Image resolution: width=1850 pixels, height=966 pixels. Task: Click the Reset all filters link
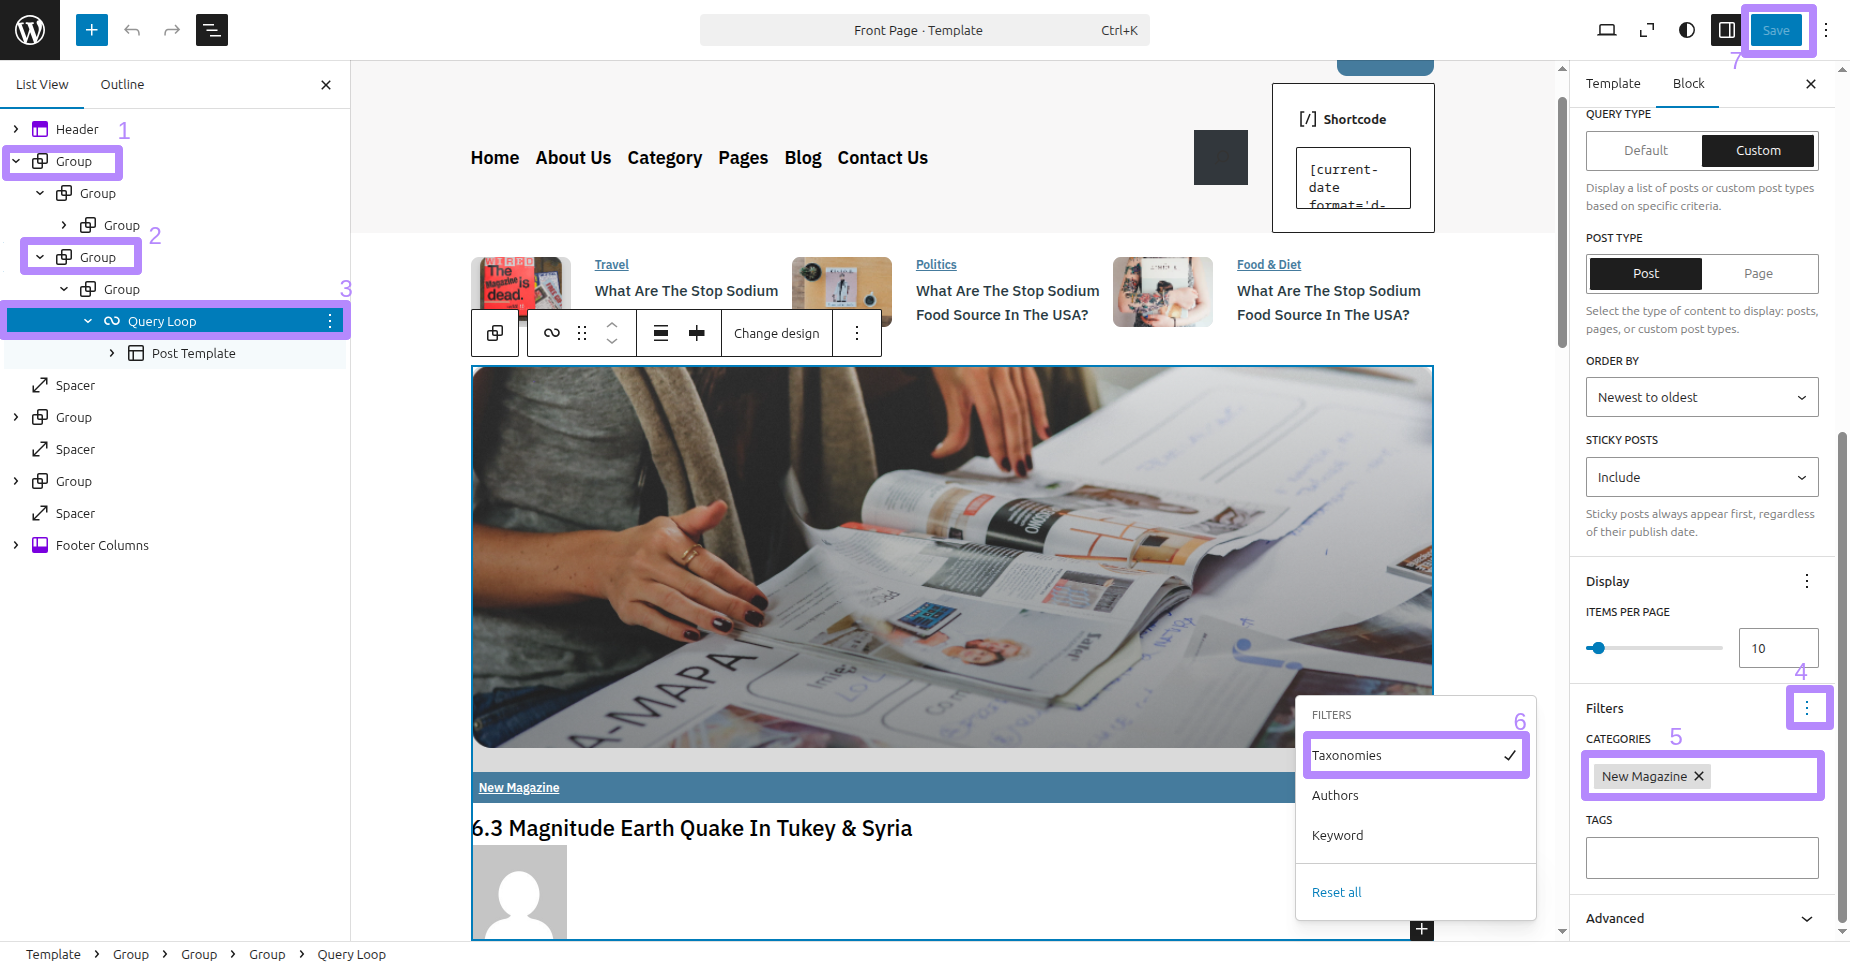tap(1336, 893)
